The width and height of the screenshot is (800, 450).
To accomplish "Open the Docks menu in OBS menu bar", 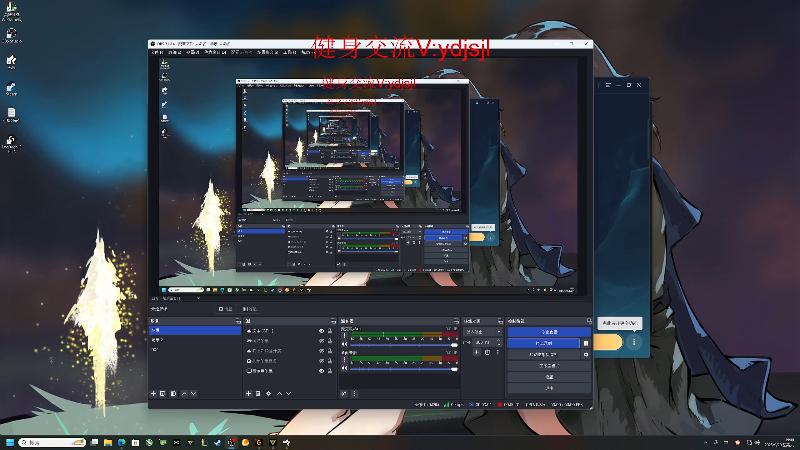I will tap(215, 52).
